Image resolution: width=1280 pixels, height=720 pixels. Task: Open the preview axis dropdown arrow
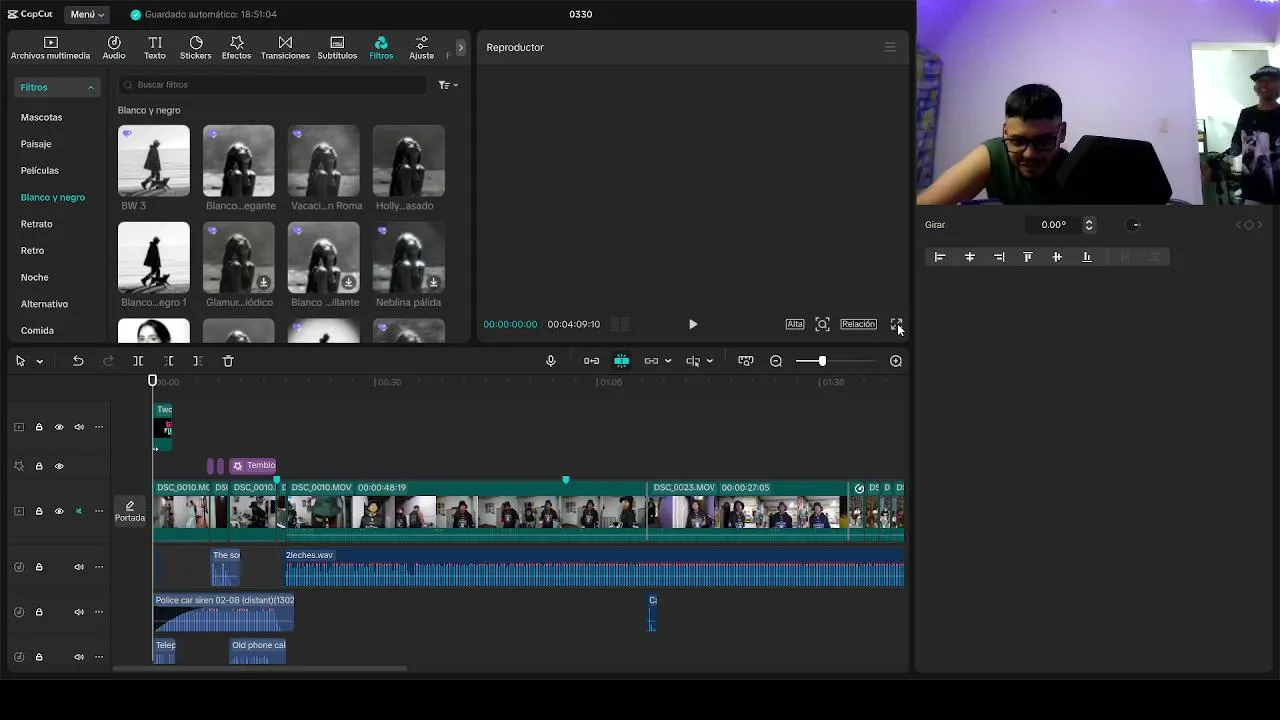point(710,361)
